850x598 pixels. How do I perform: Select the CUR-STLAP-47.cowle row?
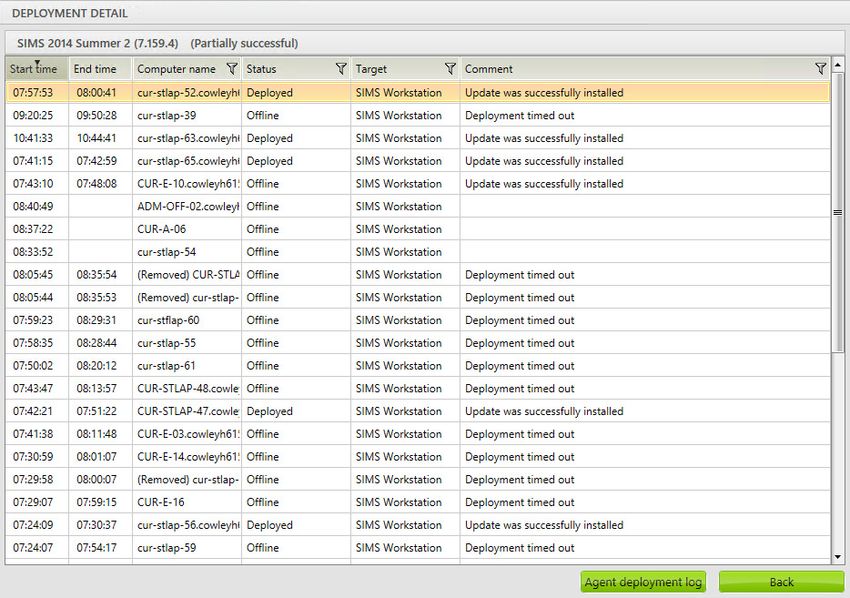418,411
